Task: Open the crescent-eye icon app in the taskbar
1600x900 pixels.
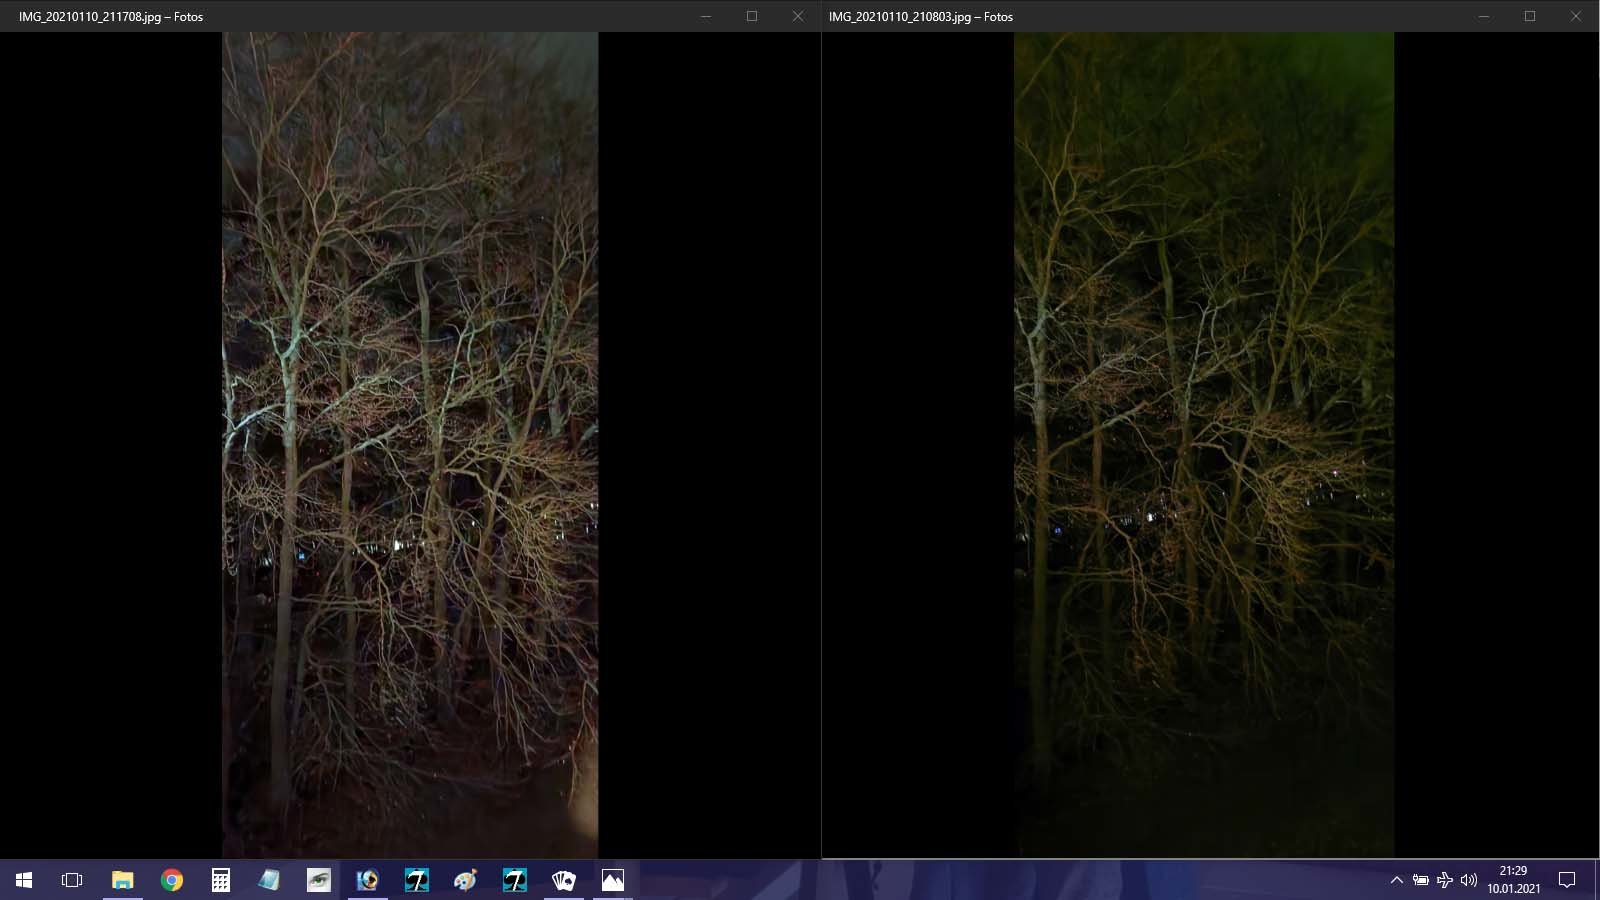Action: click(x=368, y=880)
